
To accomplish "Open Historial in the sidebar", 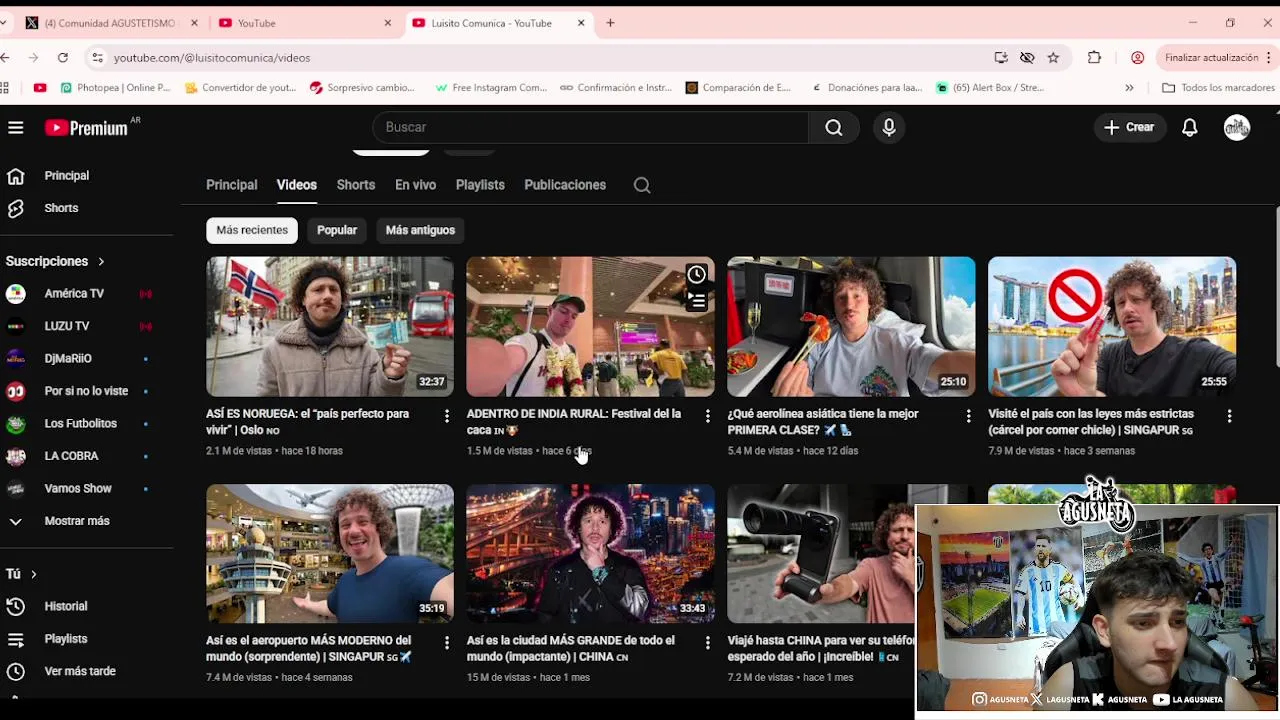I will tap(66, 606).
